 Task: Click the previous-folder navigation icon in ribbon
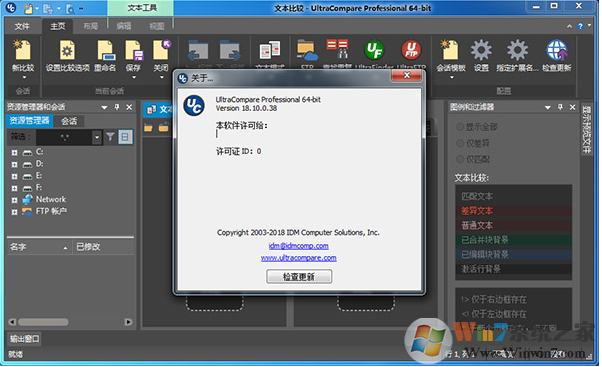(198, 50)
